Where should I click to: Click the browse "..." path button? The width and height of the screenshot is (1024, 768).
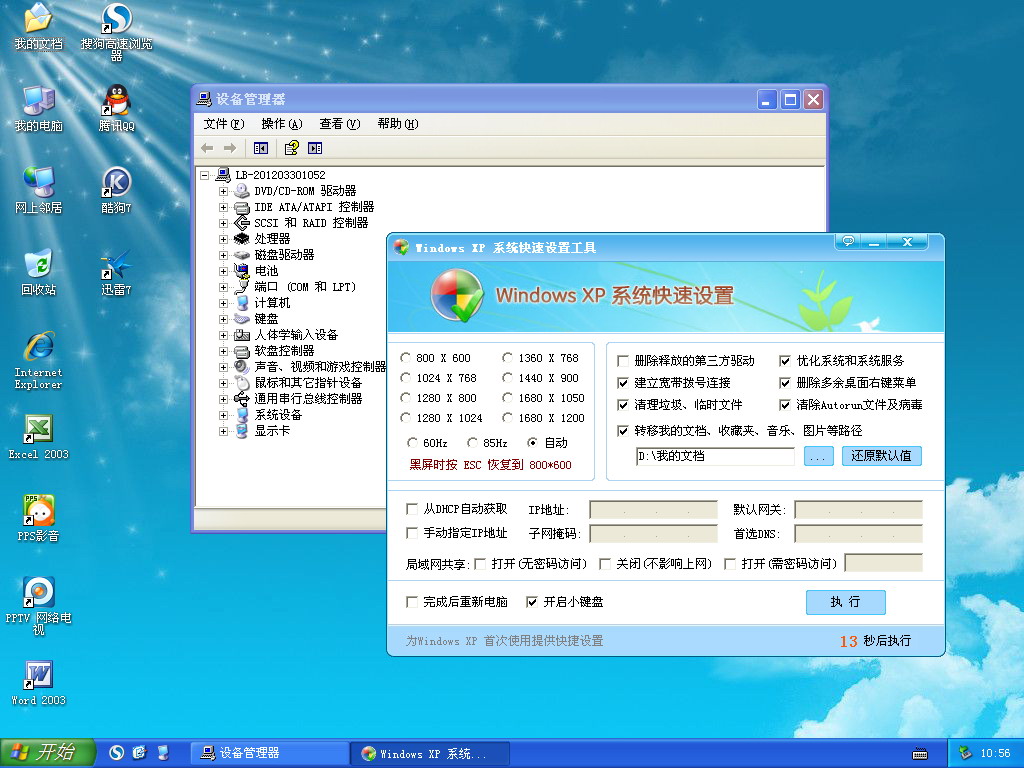tap(818, 456)
